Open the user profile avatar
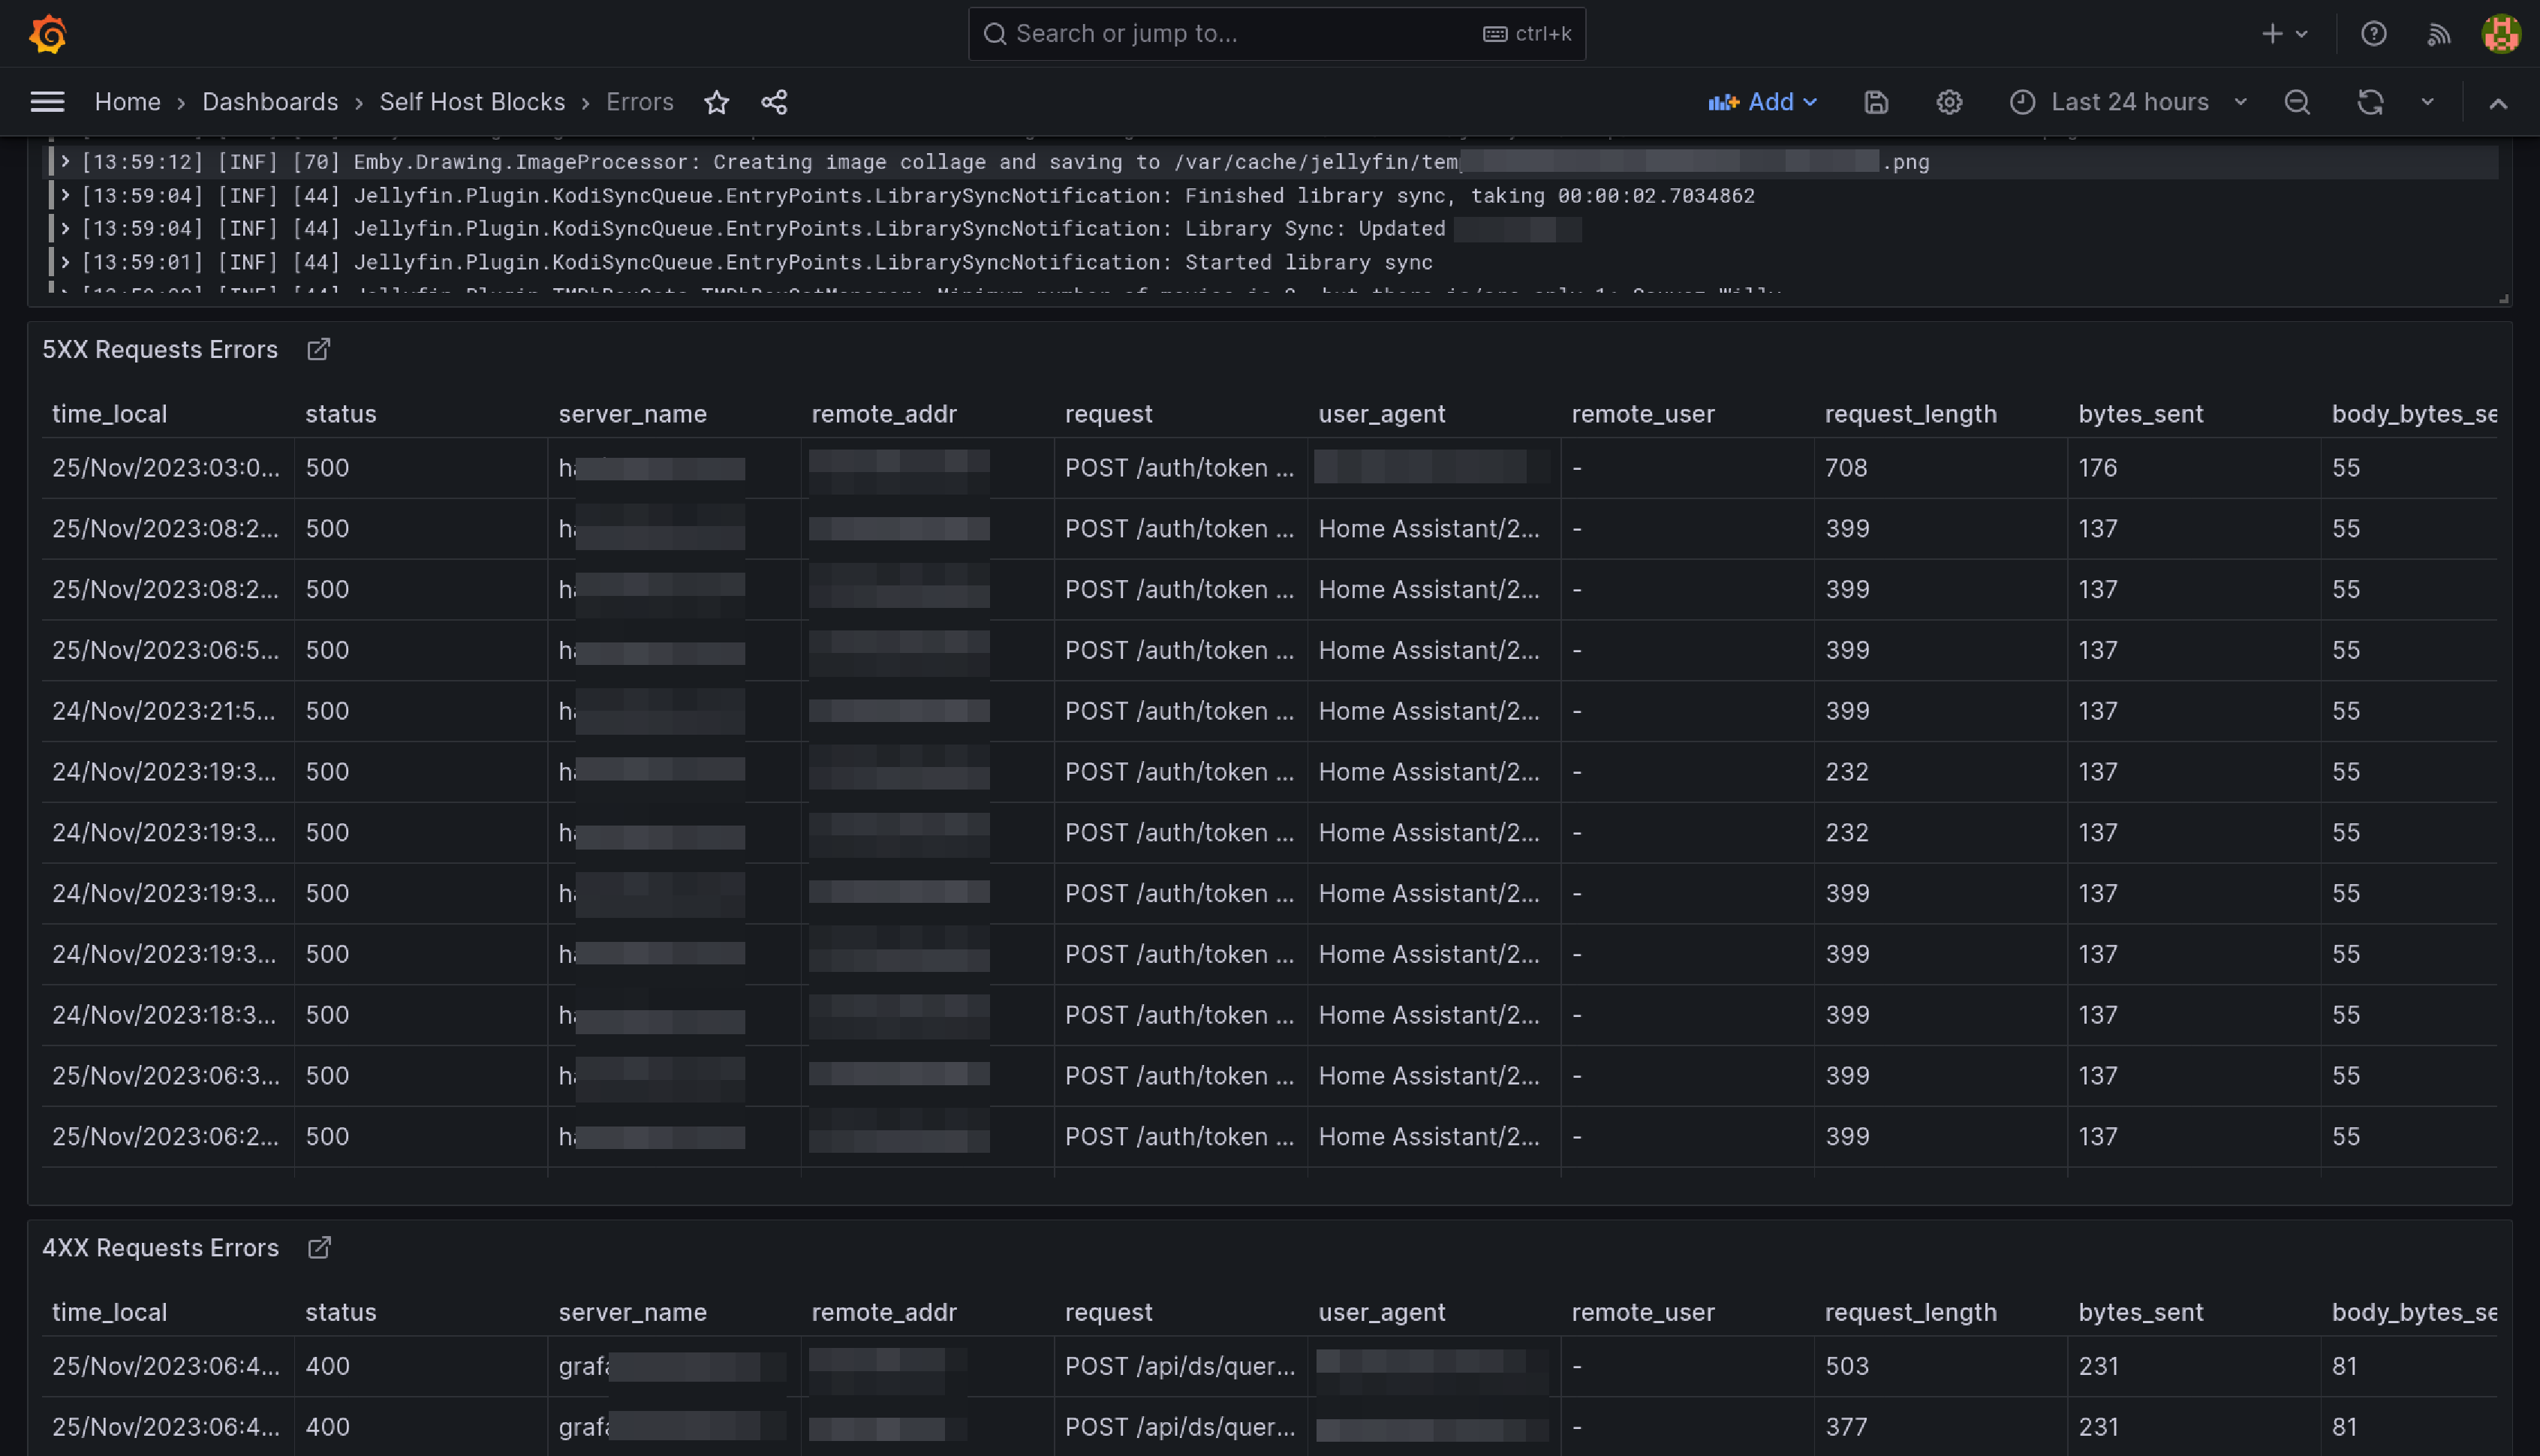The width and height of the screenshot is (2540, 1456). pos(2500,34)
